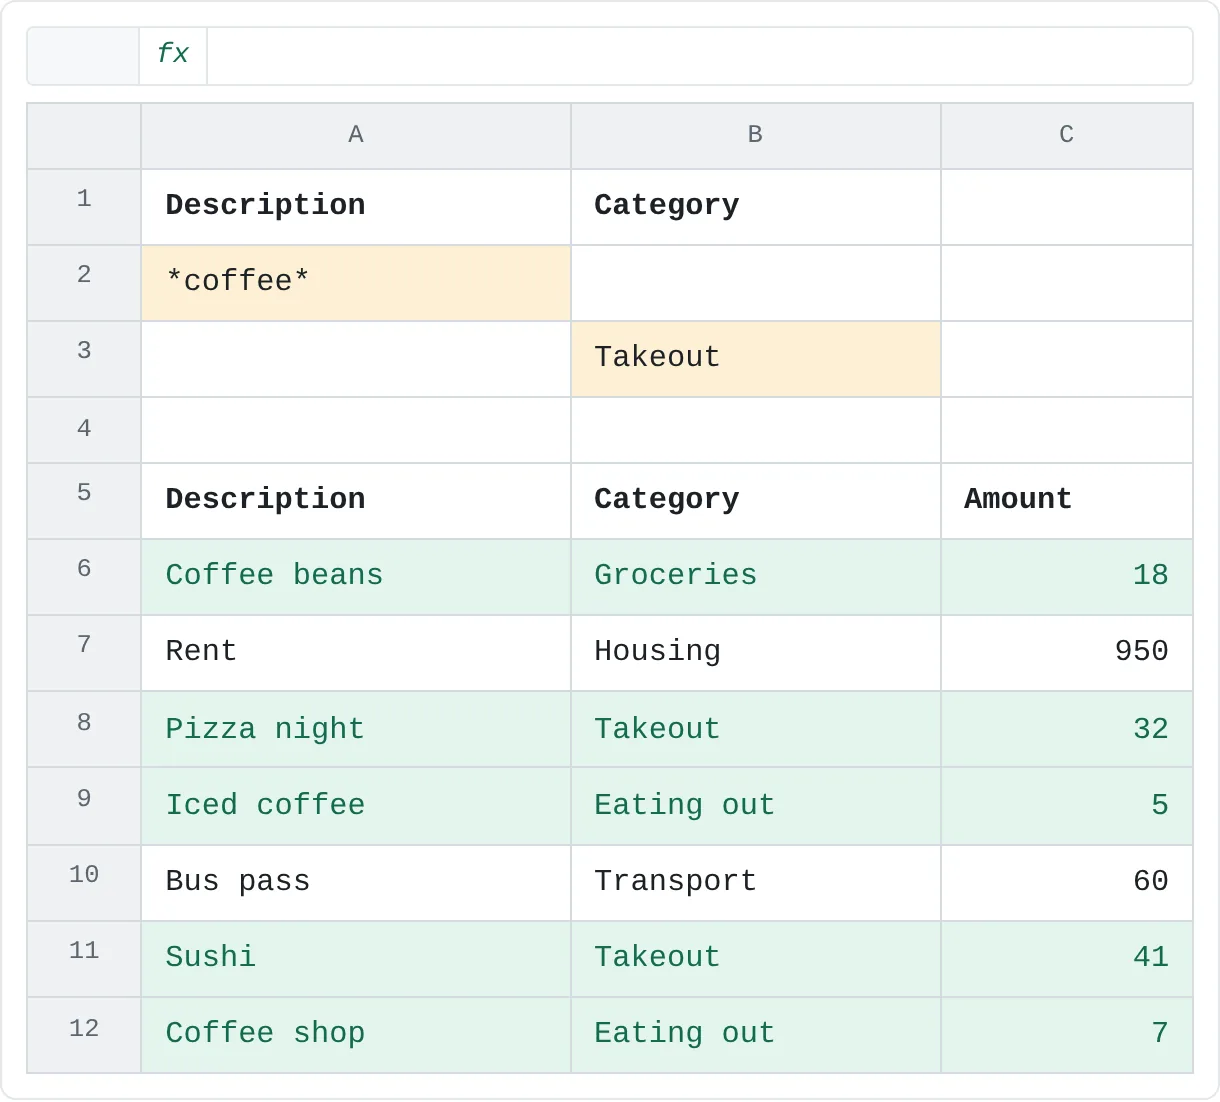Click the Eating out cell in row 9

[756, 806]
